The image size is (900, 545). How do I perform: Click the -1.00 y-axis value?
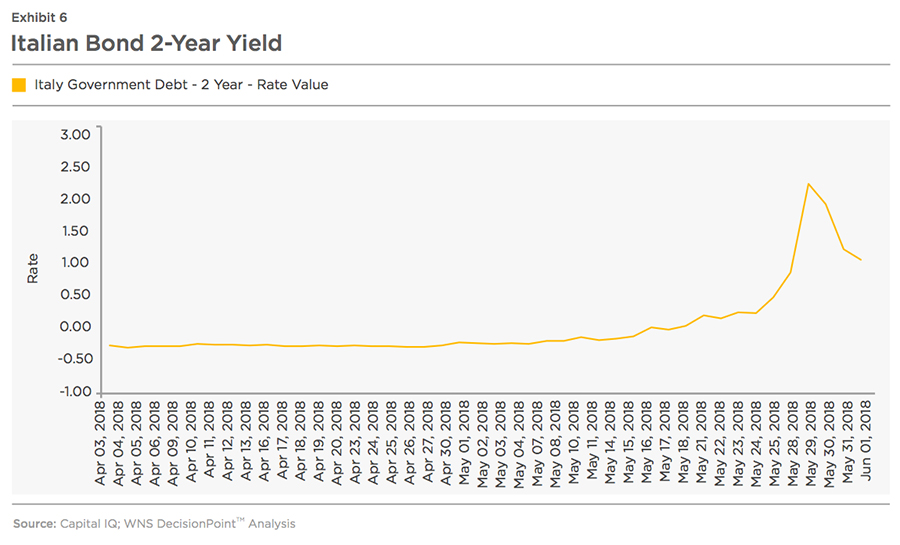pos(75,391)
